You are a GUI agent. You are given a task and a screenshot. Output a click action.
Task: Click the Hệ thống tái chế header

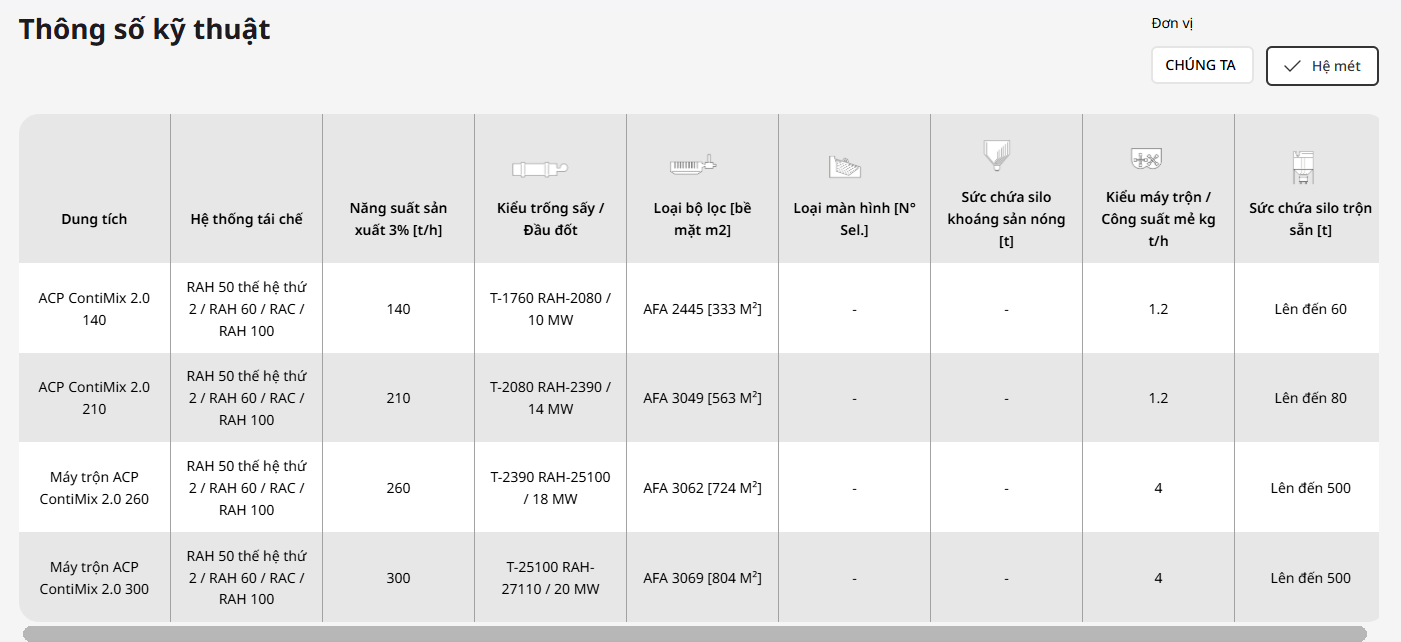[246, 219]
